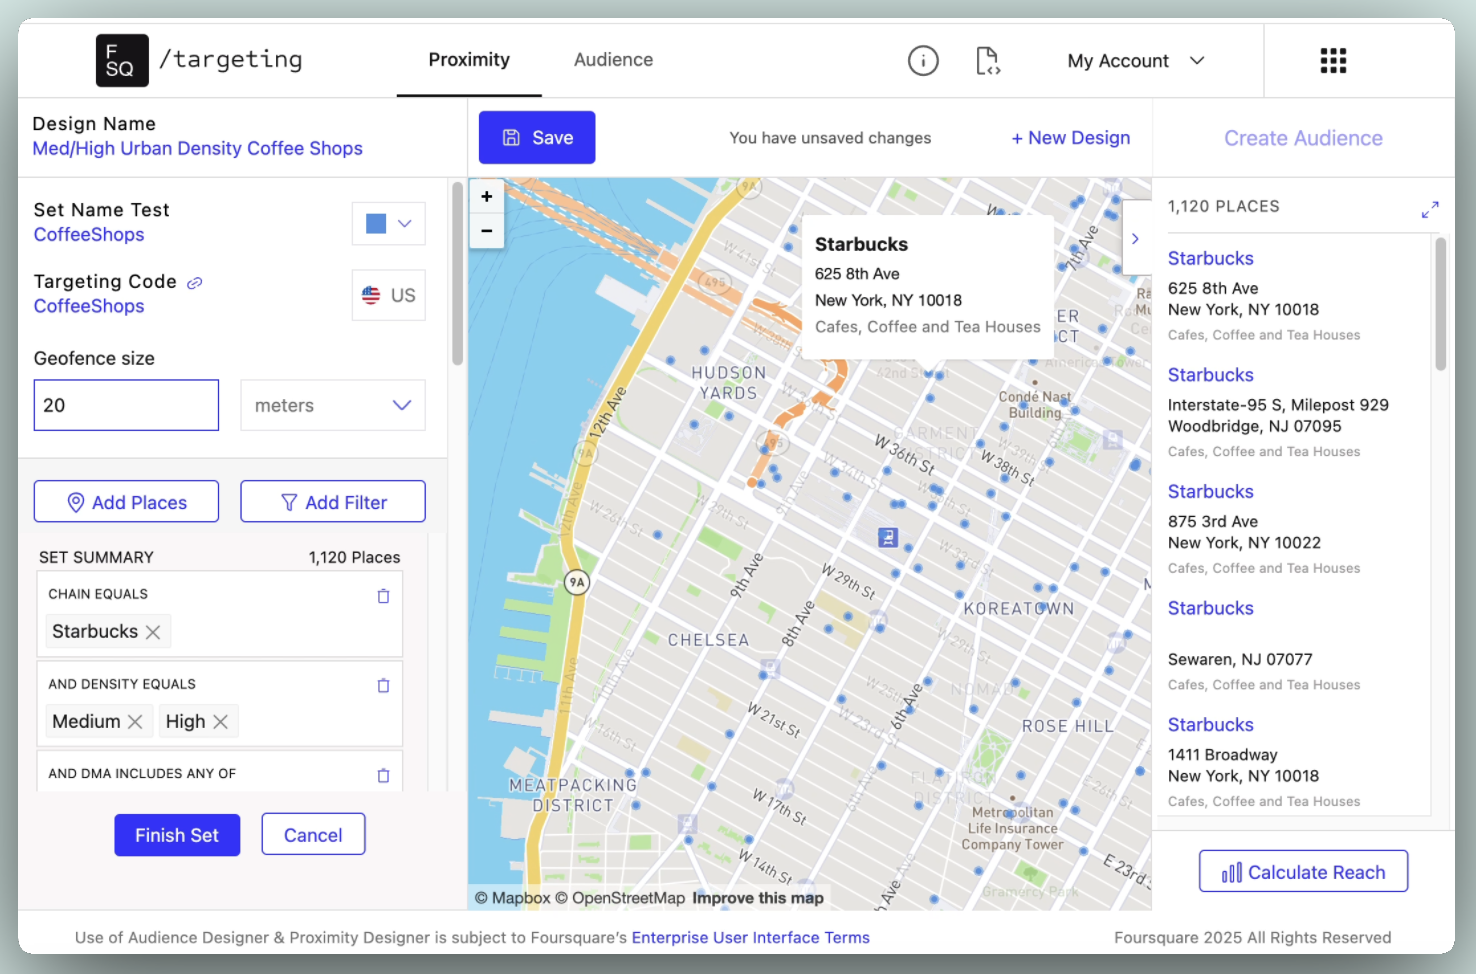Start a New Design
This screenshot has height=974, width=1476.
pyautogui.click(x=1070, y=138)
